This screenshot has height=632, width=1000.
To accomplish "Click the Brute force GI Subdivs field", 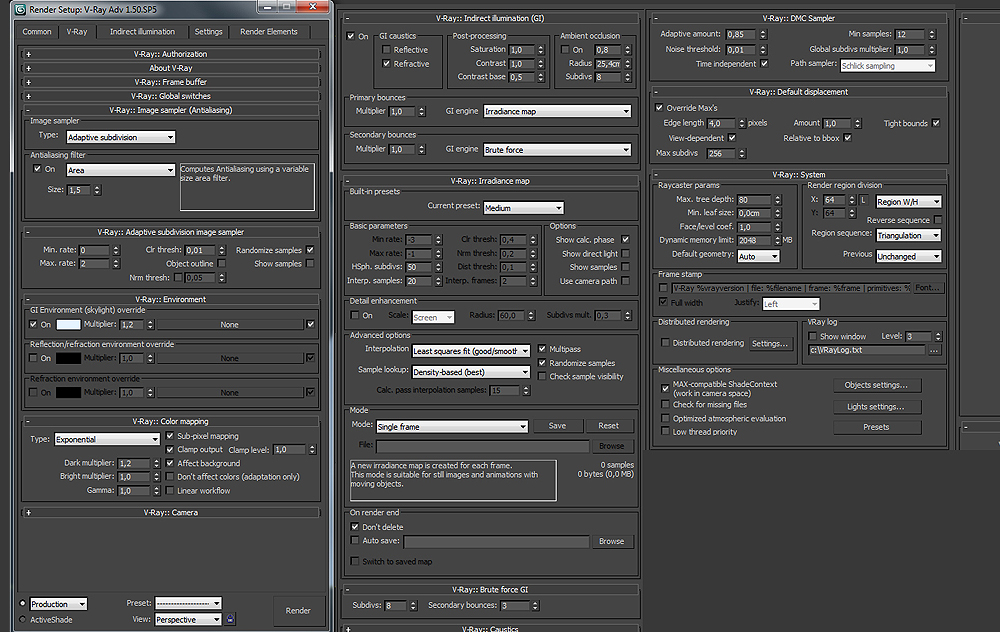I will [x=396, y=605].
